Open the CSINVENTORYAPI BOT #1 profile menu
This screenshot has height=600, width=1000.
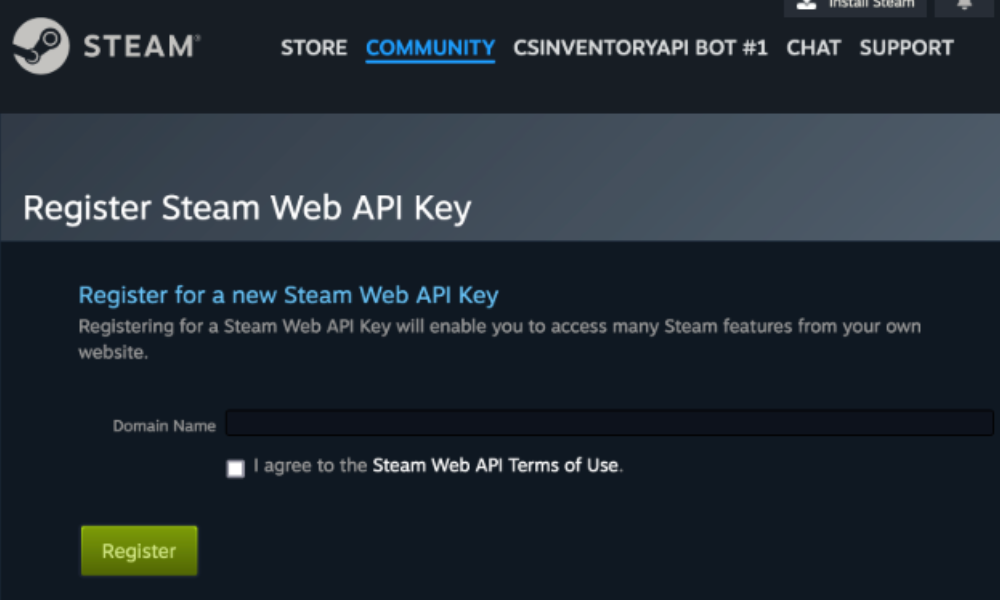point(640,48)
